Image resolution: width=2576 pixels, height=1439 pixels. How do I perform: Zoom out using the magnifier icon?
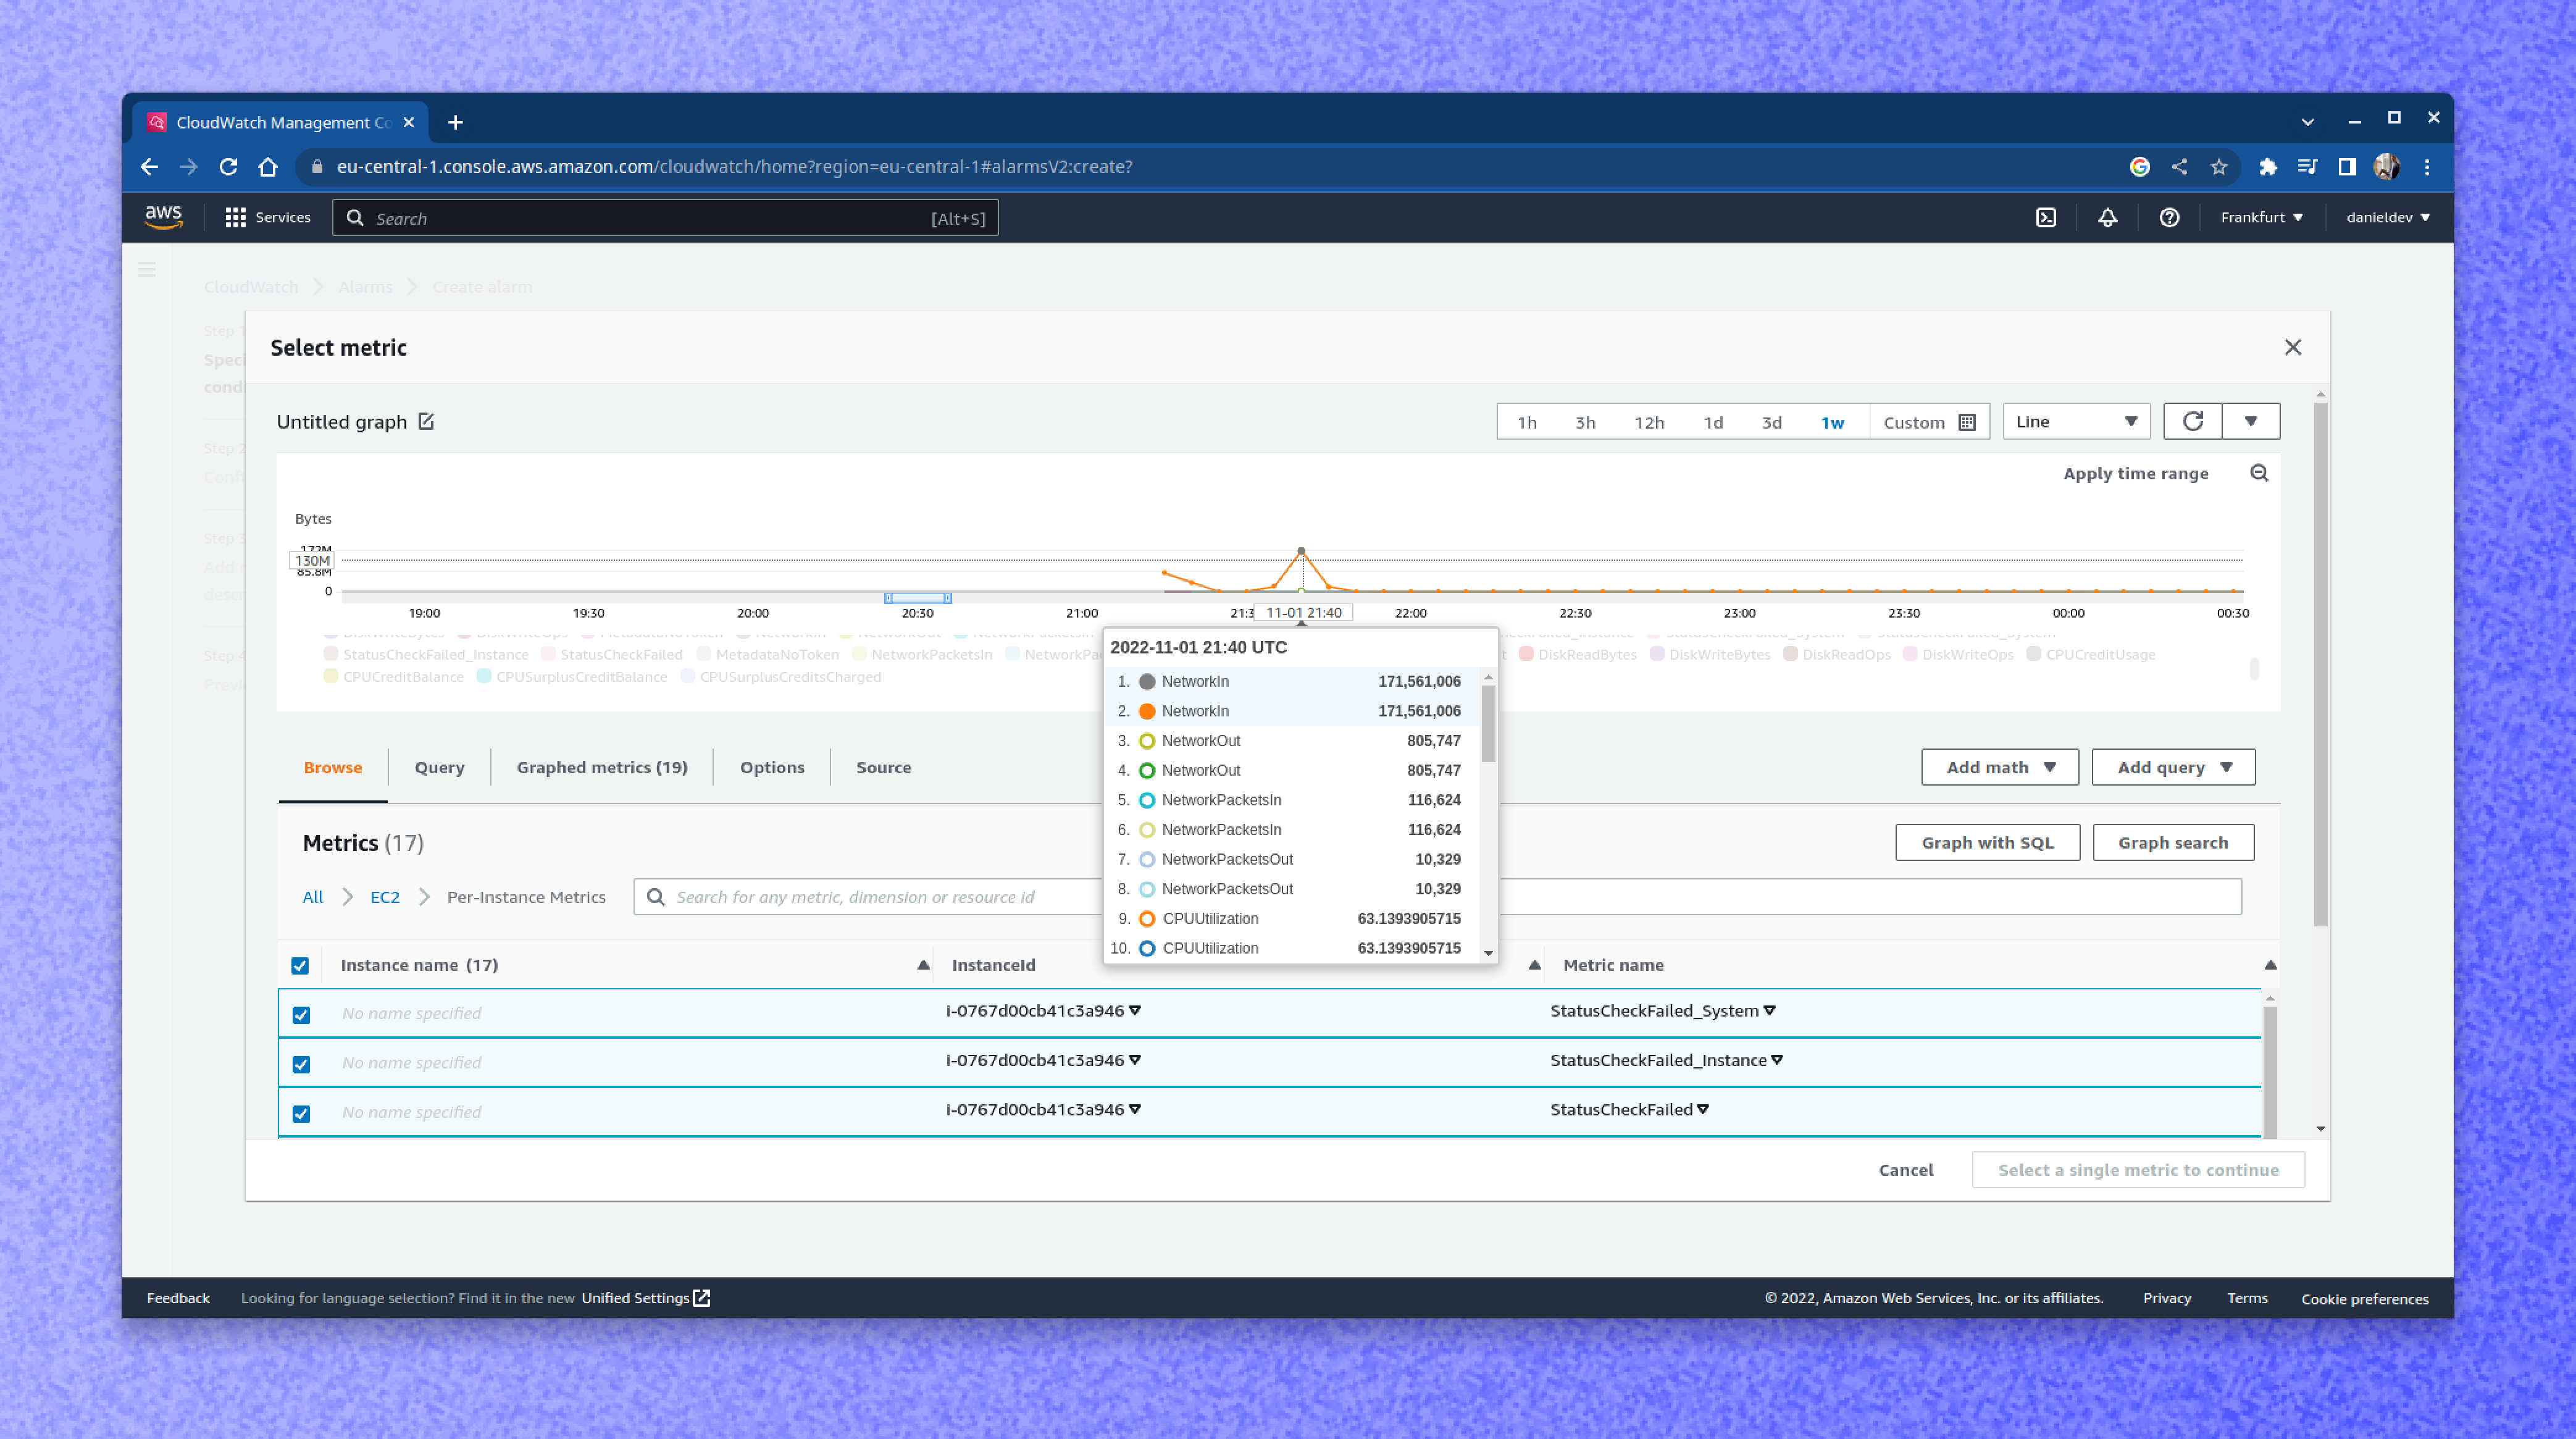pos(2259,472)
